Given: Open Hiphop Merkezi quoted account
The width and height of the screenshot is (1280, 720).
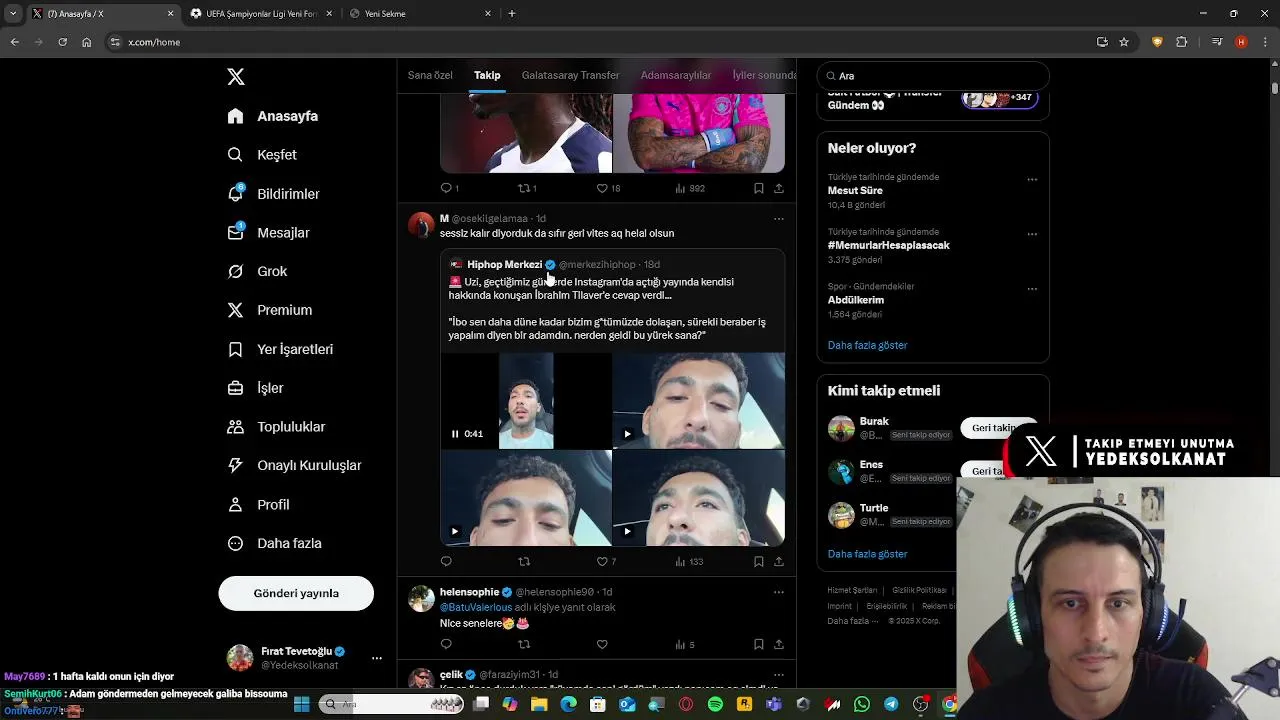Looking at the screenshot, I should pyautogui.click(x=505, y=265).
